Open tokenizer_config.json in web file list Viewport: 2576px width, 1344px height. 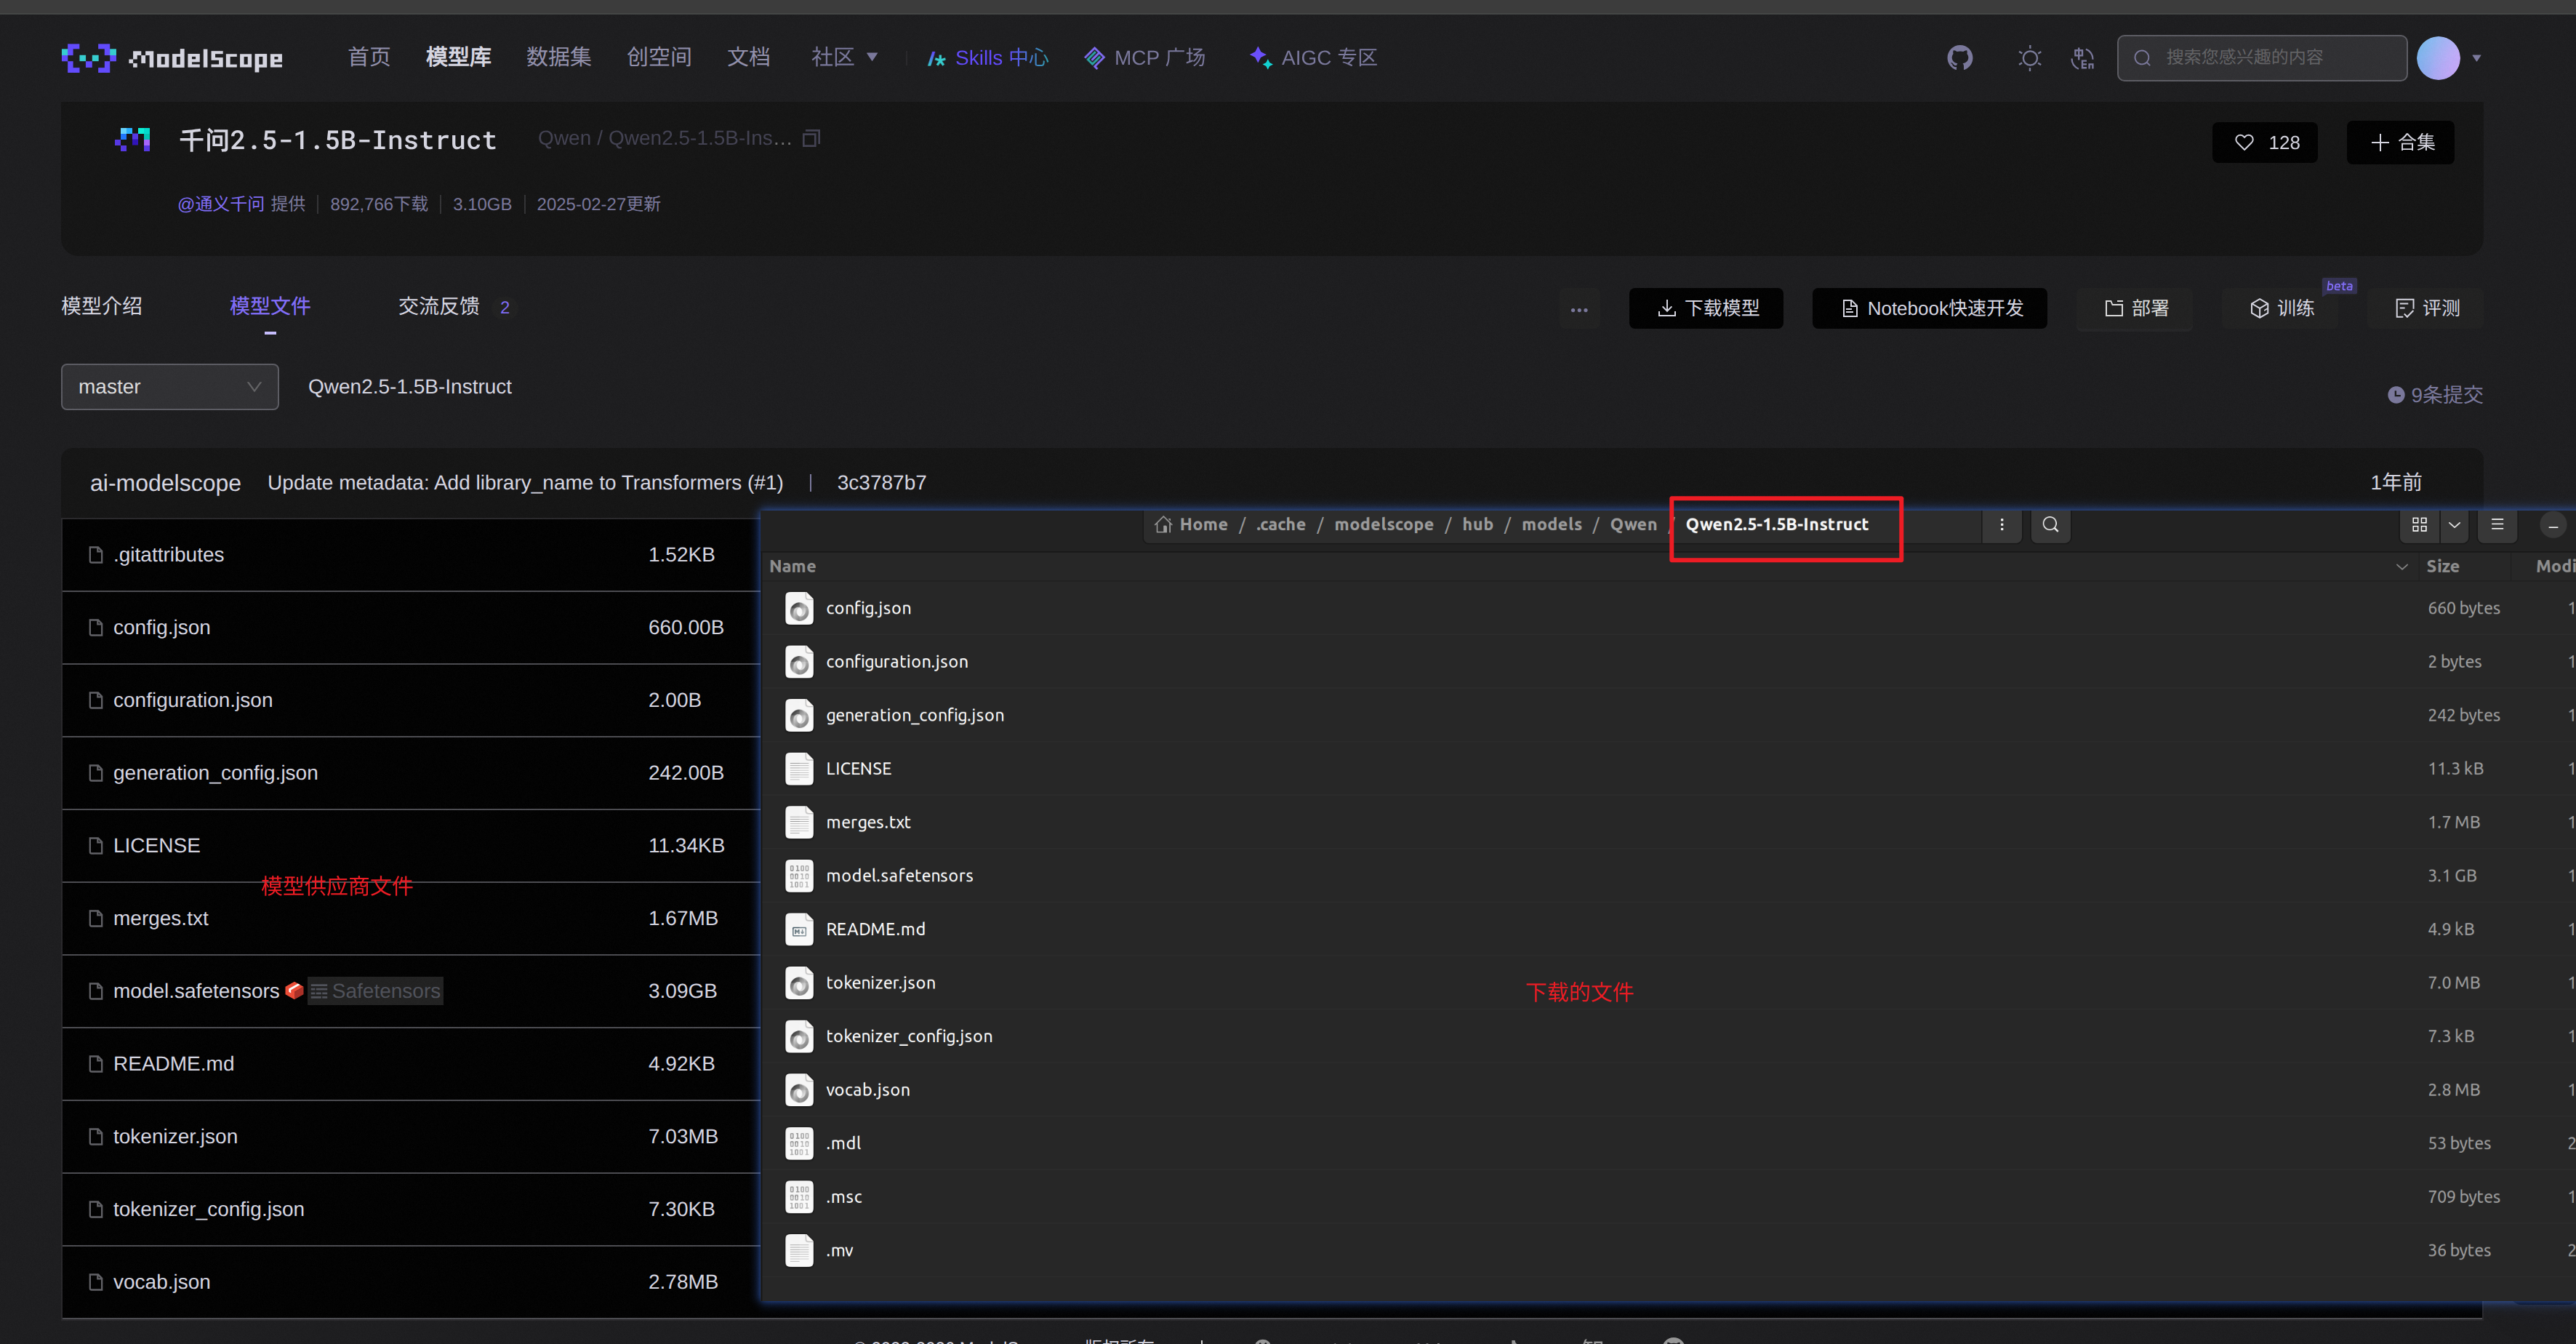click(x=208, y=1209)
